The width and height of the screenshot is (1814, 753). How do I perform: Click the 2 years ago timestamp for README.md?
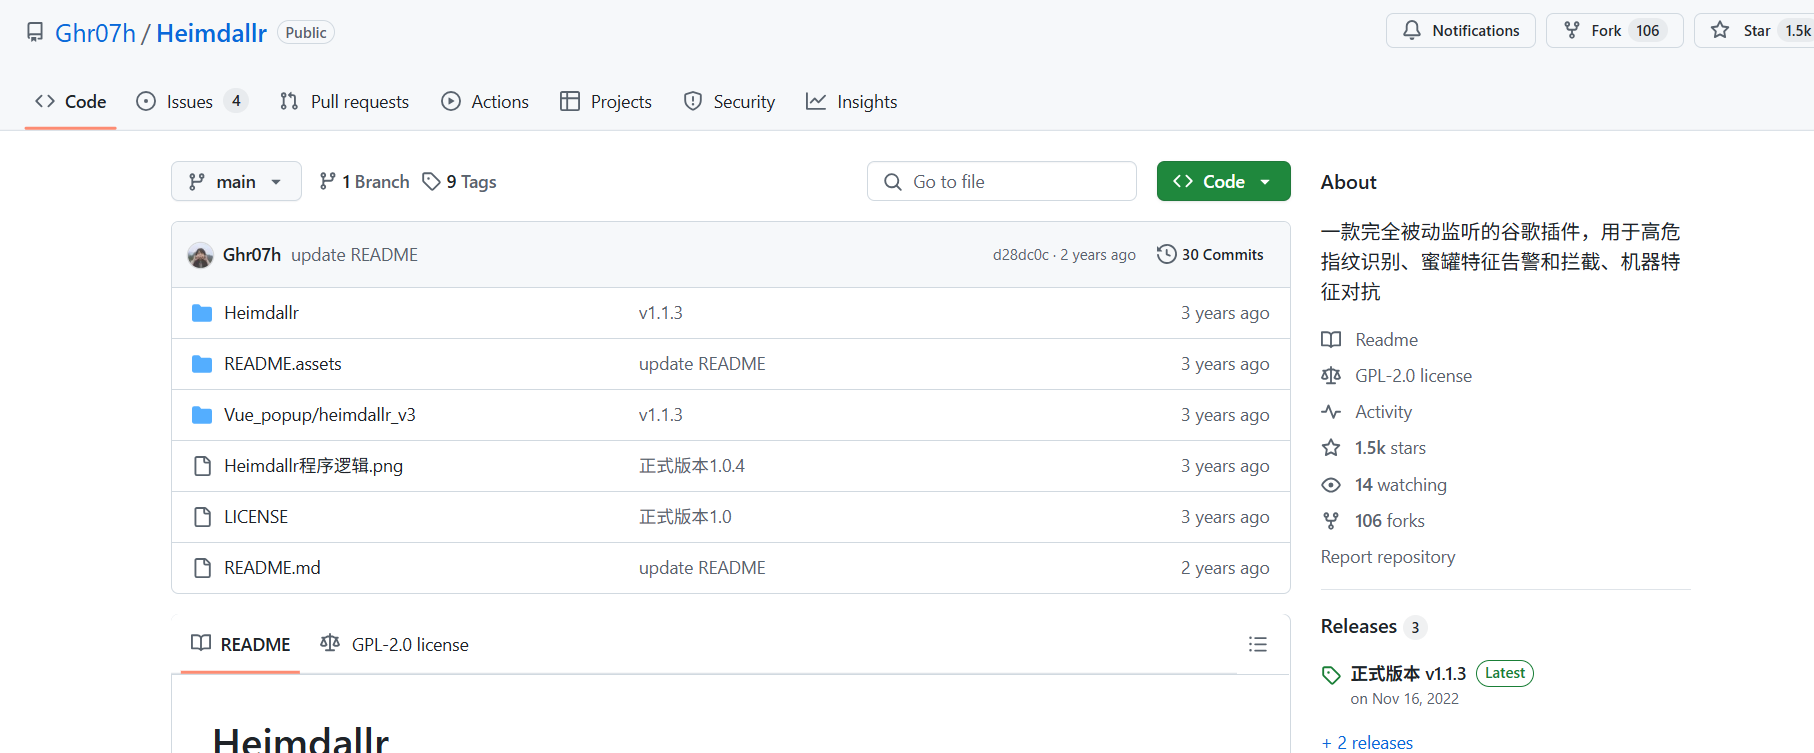point(1225,568)
